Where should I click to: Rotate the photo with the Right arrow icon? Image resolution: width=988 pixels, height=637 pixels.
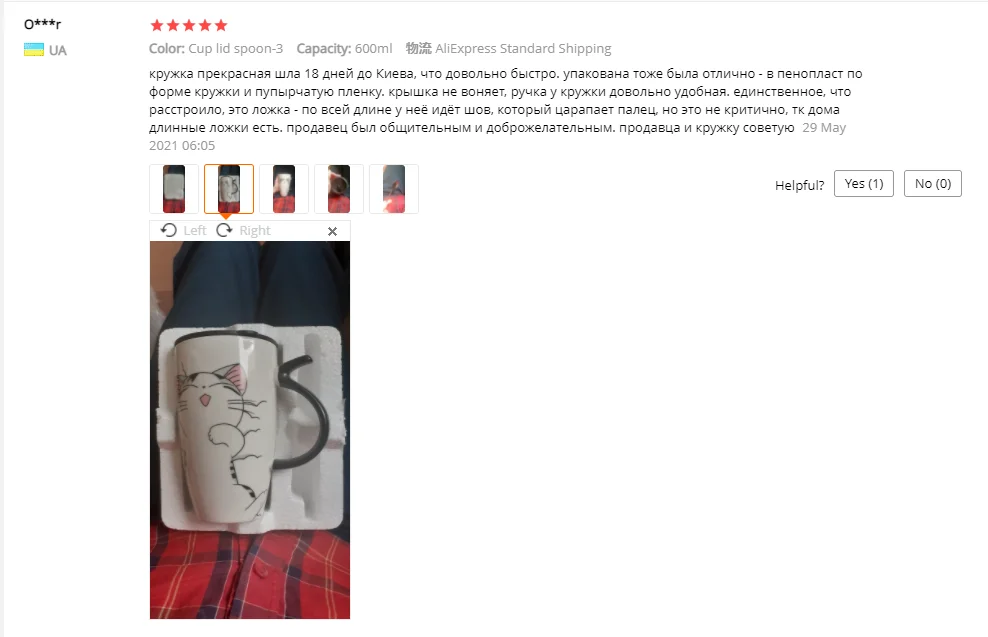coord(224,230)
